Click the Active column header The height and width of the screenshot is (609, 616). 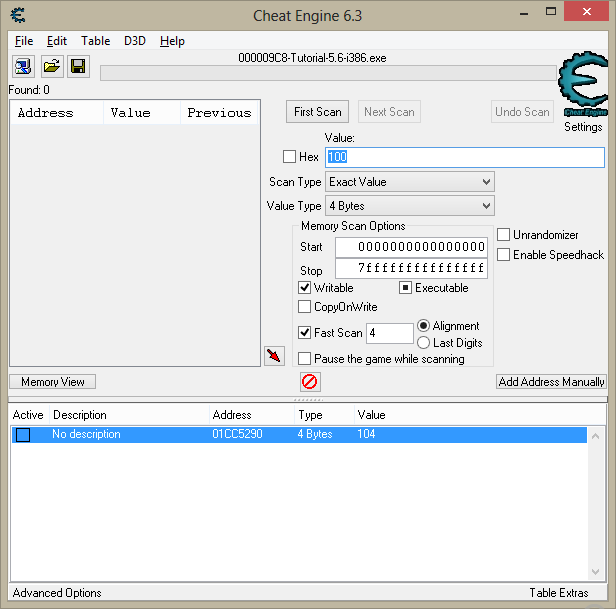tap(29, 415)
